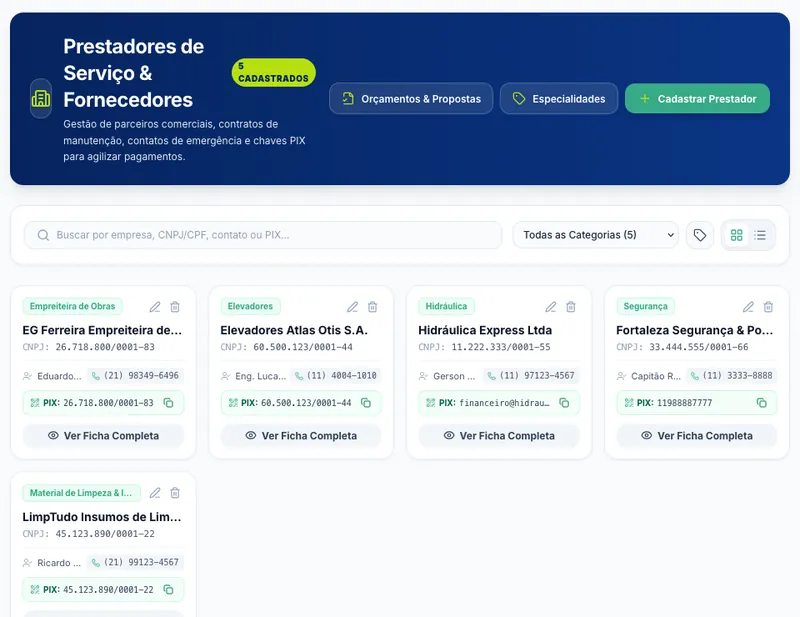Screen dimensions: 800x617
Task: Open the Especialidades manager
Action: click(x=559, y=98)
